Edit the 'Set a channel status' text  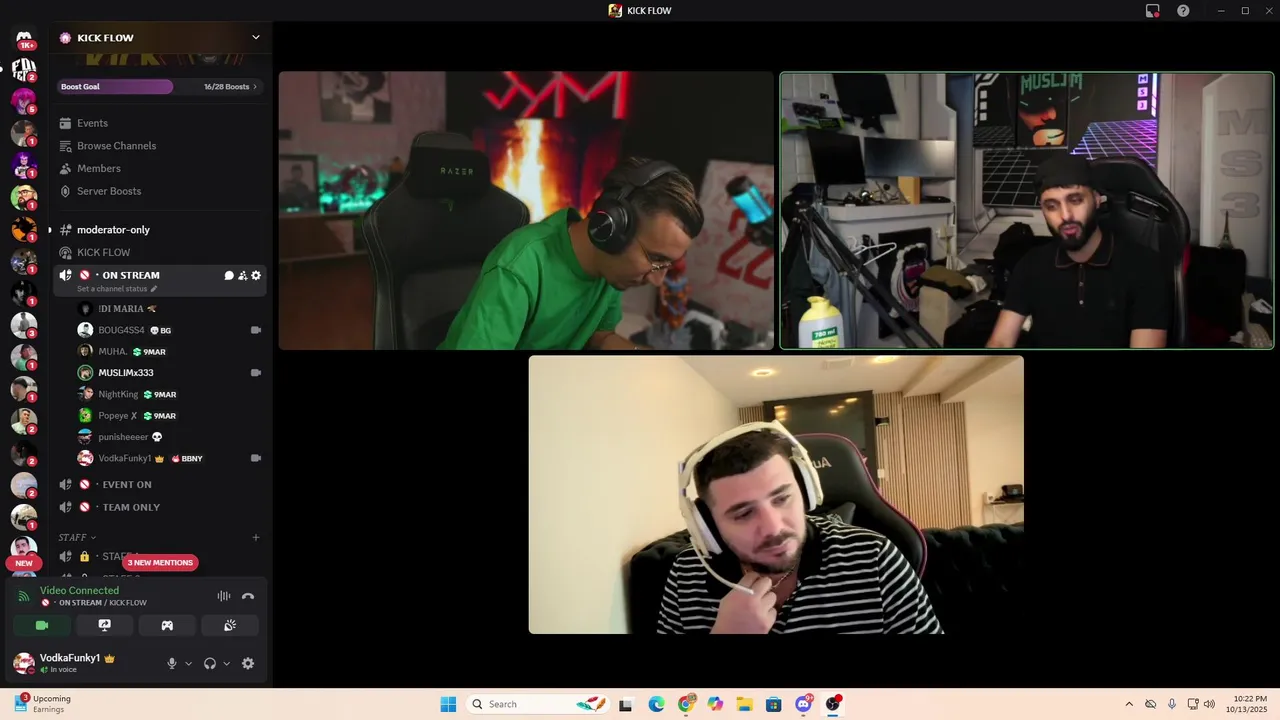tap(117, 289)
